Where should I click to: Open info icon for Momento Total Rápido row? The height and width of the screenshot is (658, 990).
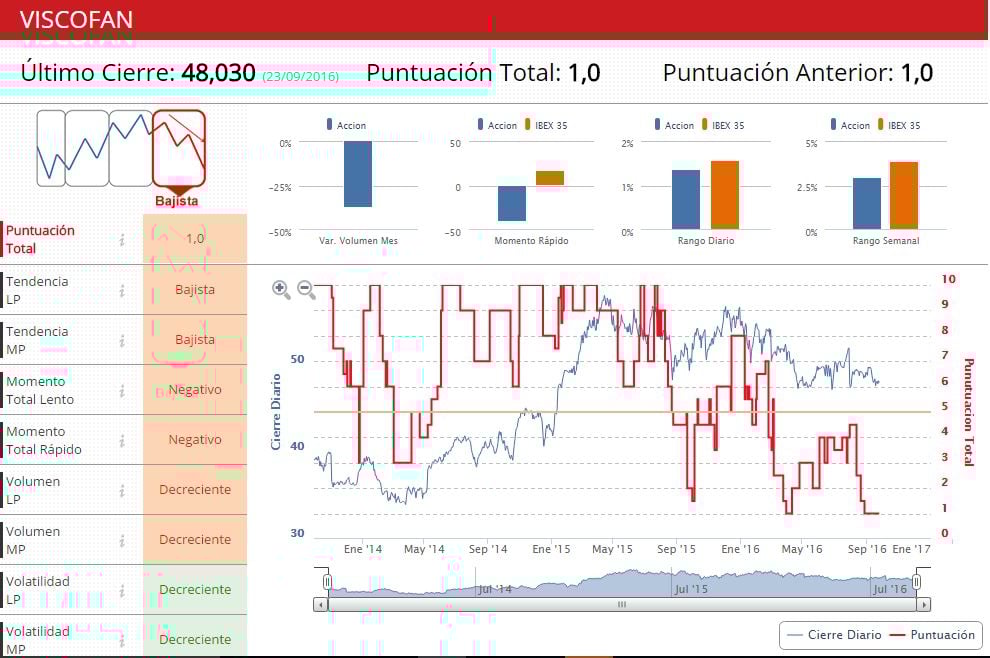(122, 441)
